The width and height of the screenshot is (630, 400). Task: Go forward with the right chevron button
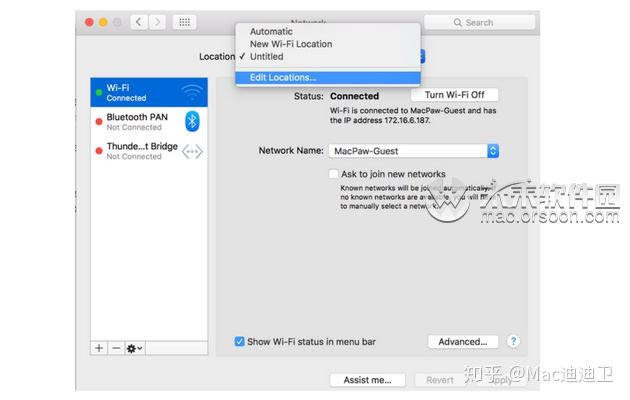point(157,22)
